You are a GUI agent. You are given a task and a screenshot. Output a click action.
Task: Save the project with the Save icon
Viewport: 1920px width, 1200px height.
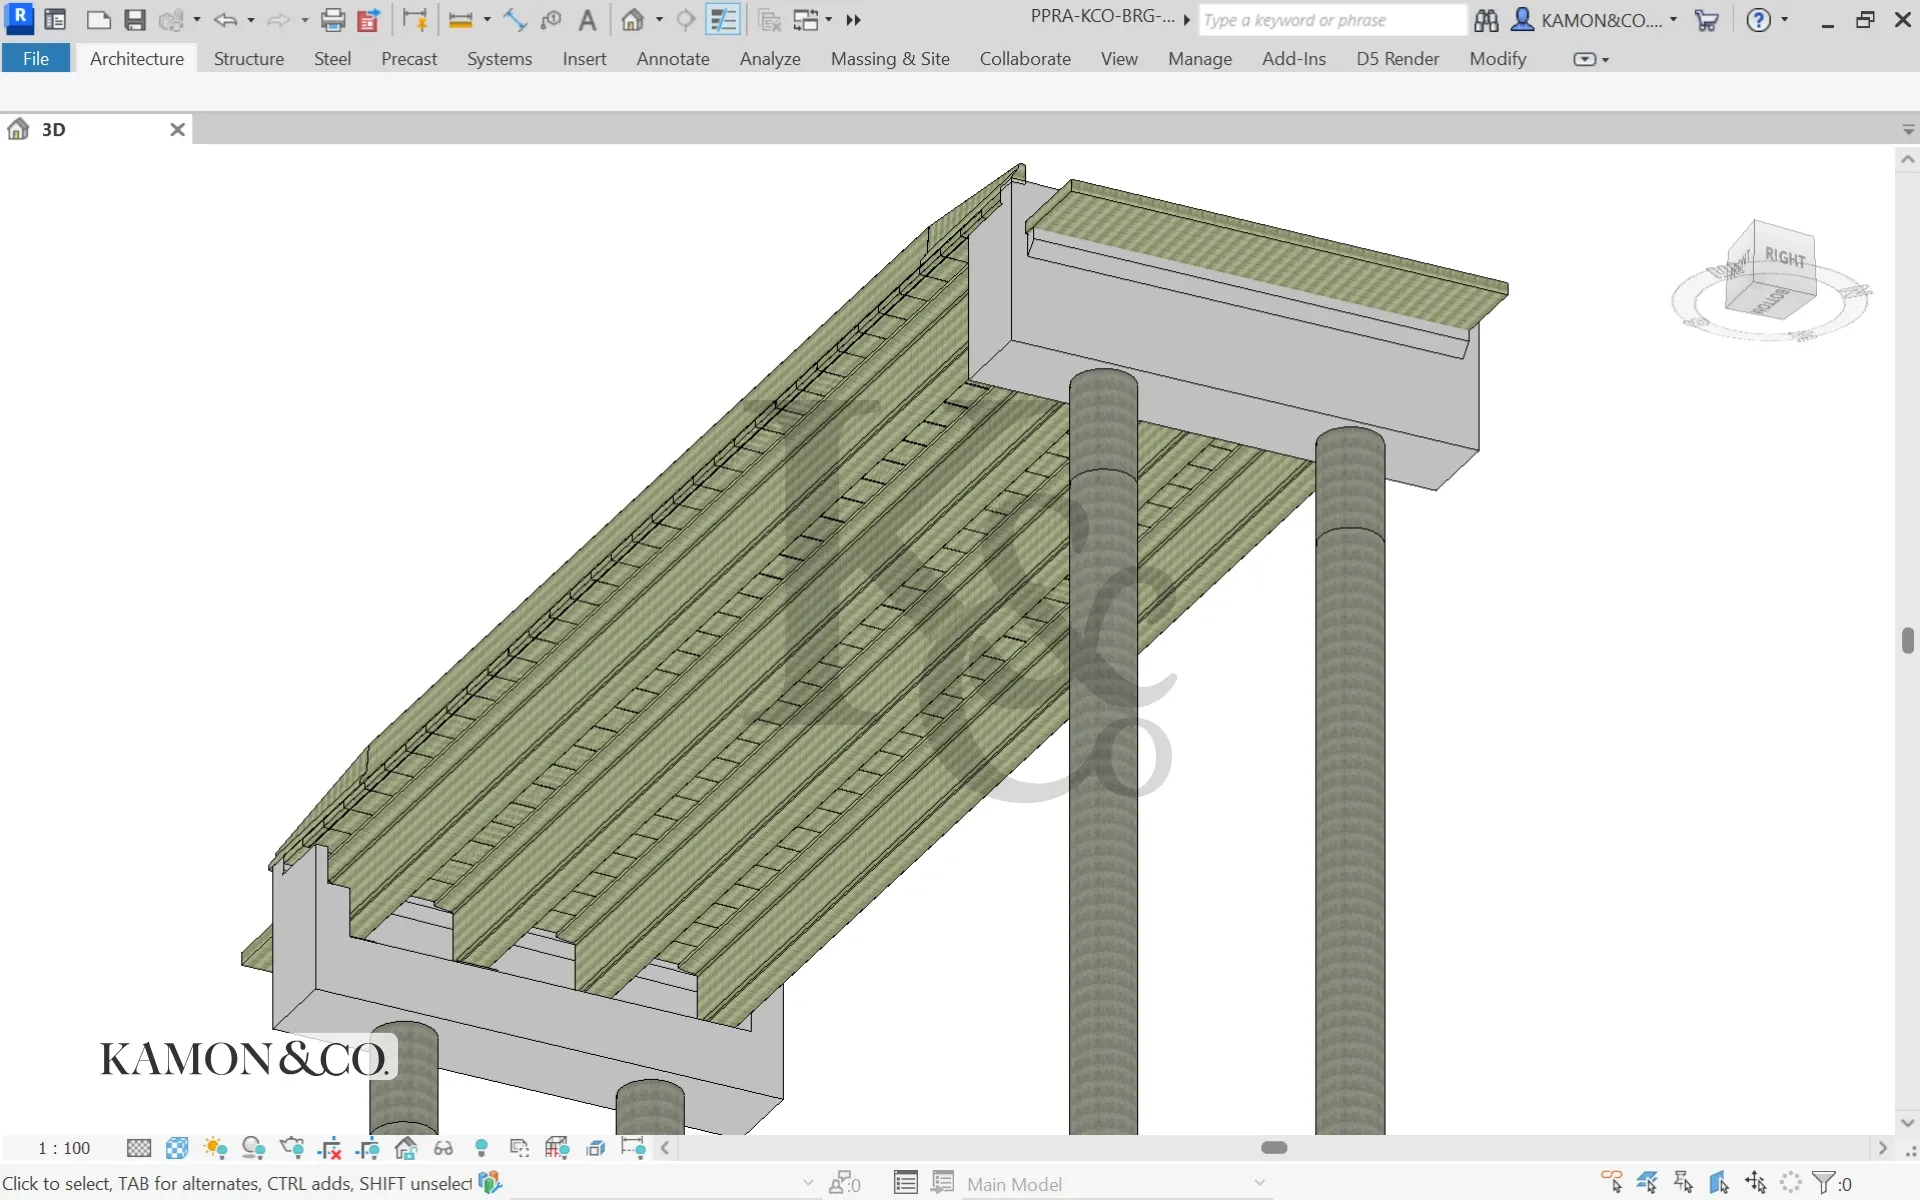tap(135, 20)
